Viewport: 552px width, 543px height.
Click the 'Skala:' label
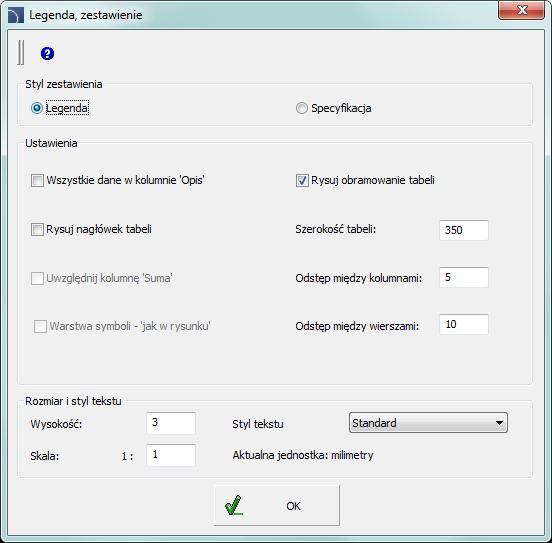pos(45,456)
